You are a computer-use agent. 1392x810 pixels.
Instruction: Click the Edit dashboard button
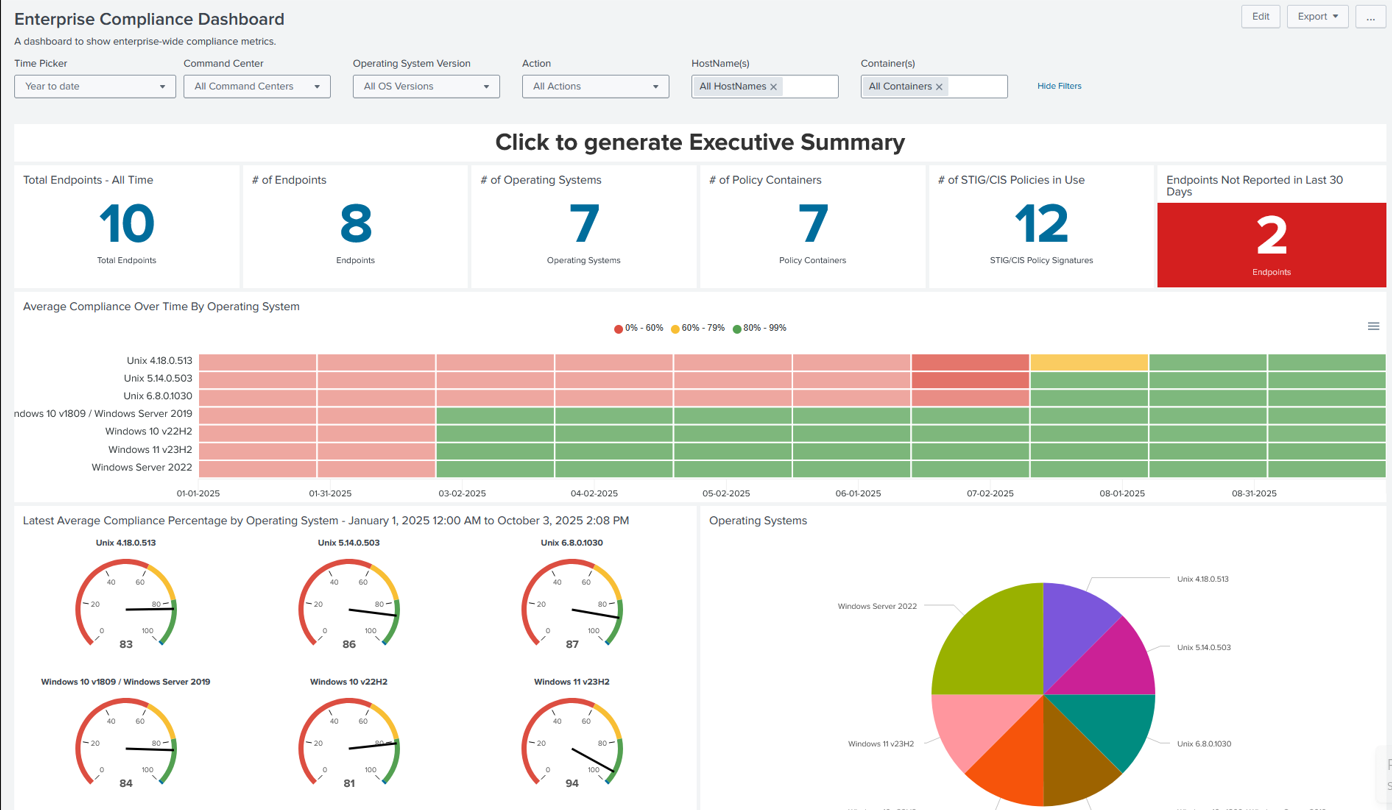1260,17
